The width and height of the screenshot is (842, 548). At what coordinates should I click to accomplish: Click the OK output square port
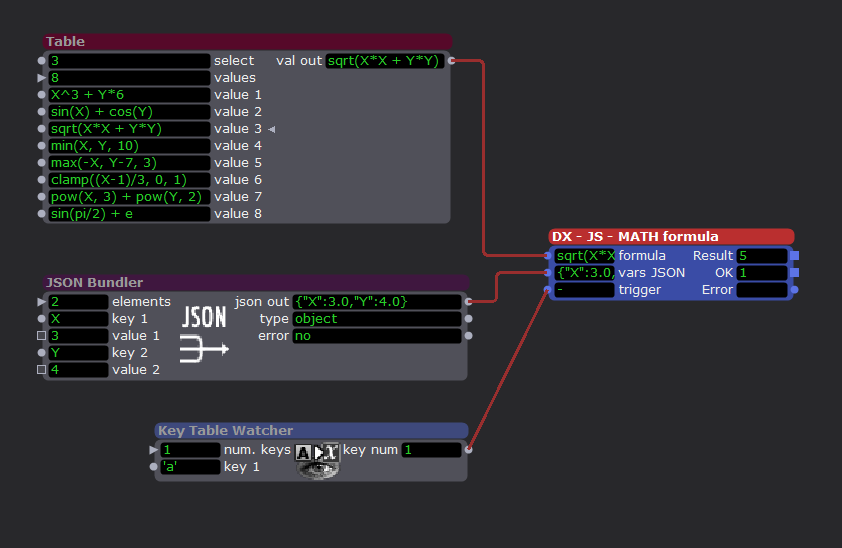coord(794,273)
